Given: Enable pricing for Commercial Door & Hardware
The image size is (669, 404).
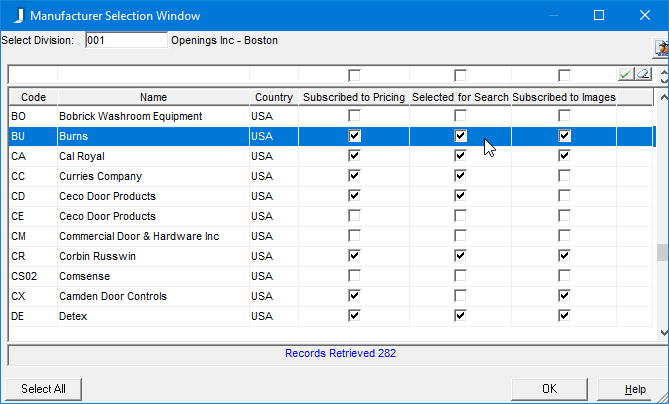Looking at the screenshot, I should click(x=354, y=236).
